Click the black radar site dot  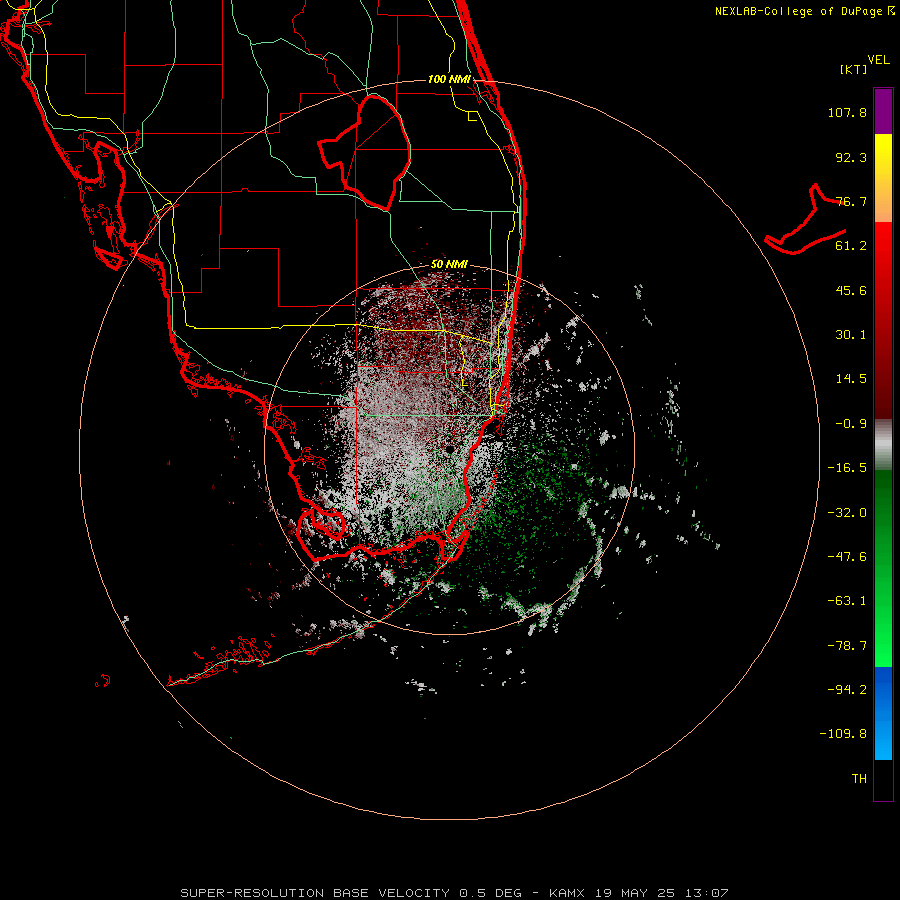click(449, 449)
